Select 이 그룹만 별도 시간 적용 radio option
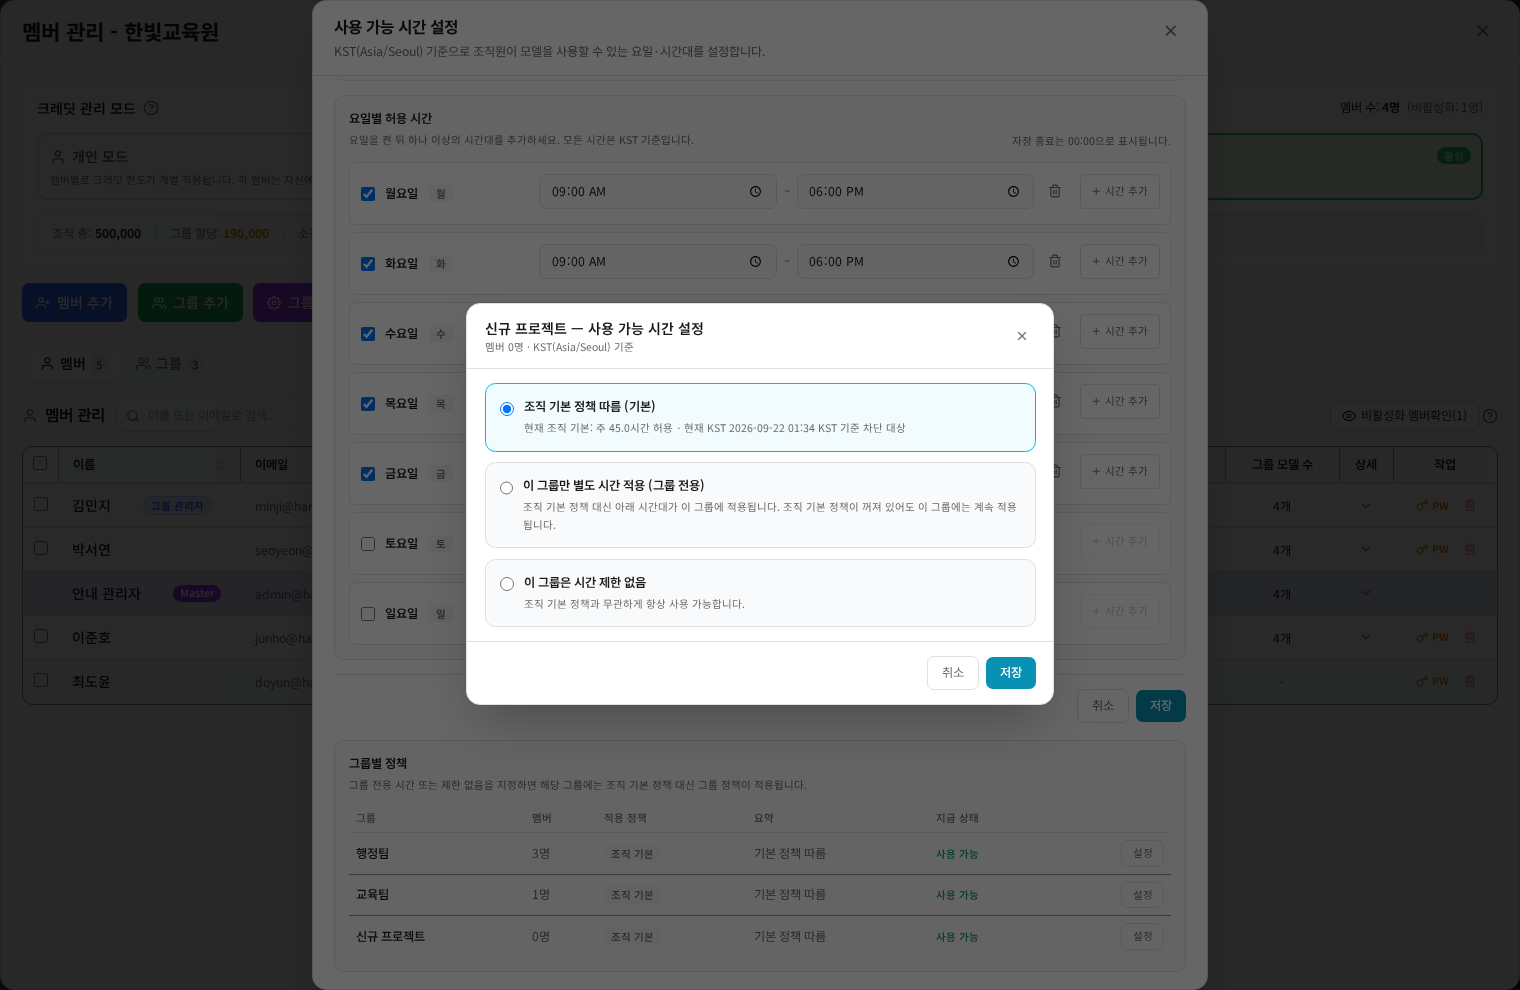The image size is (1520, 990). pyautogui.click(x=507, y=488)
